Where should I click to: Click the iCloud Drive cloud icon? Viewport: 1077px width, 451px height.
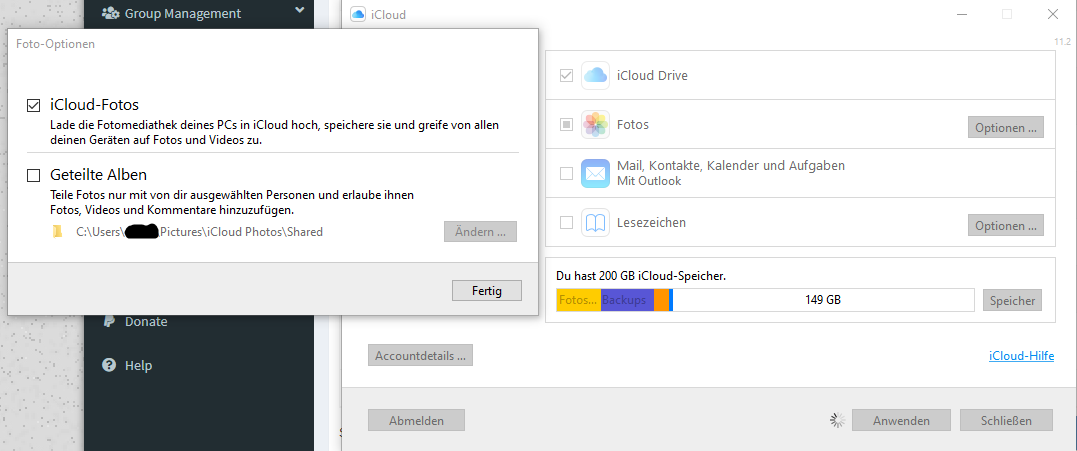pos(596,76)
